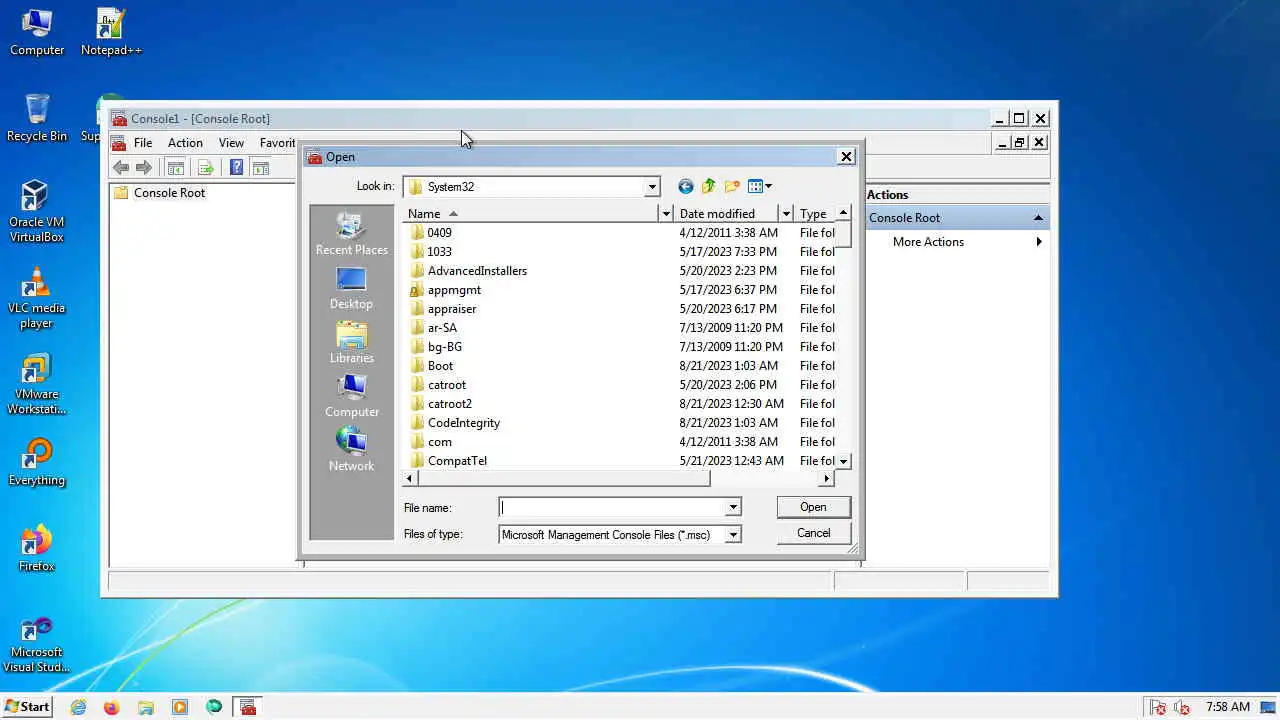Select Everything search desktop icon

(x=37, y=462)
